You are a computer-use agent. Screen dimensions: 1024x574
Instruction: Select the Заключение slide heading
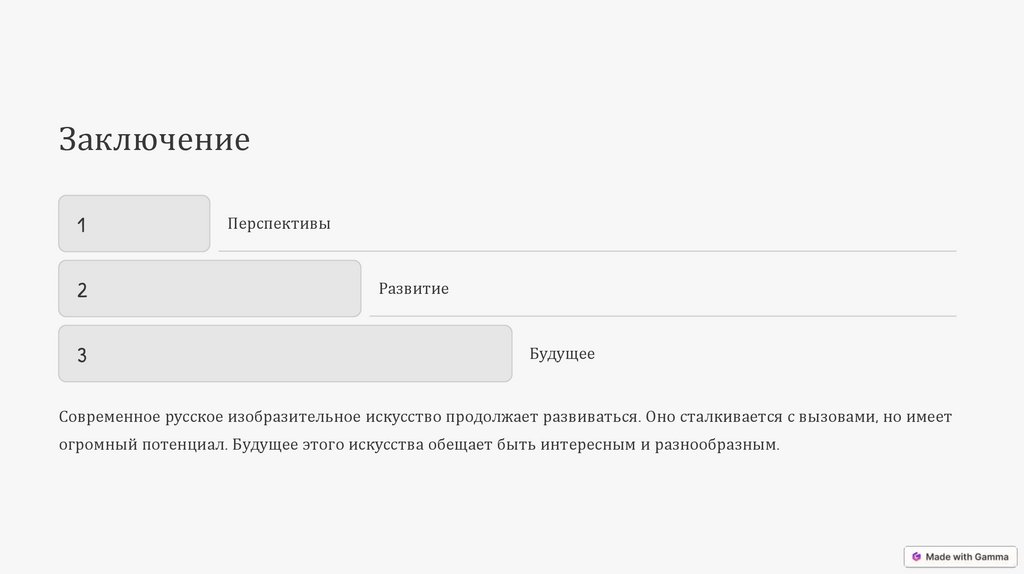[x=154, y=139]
